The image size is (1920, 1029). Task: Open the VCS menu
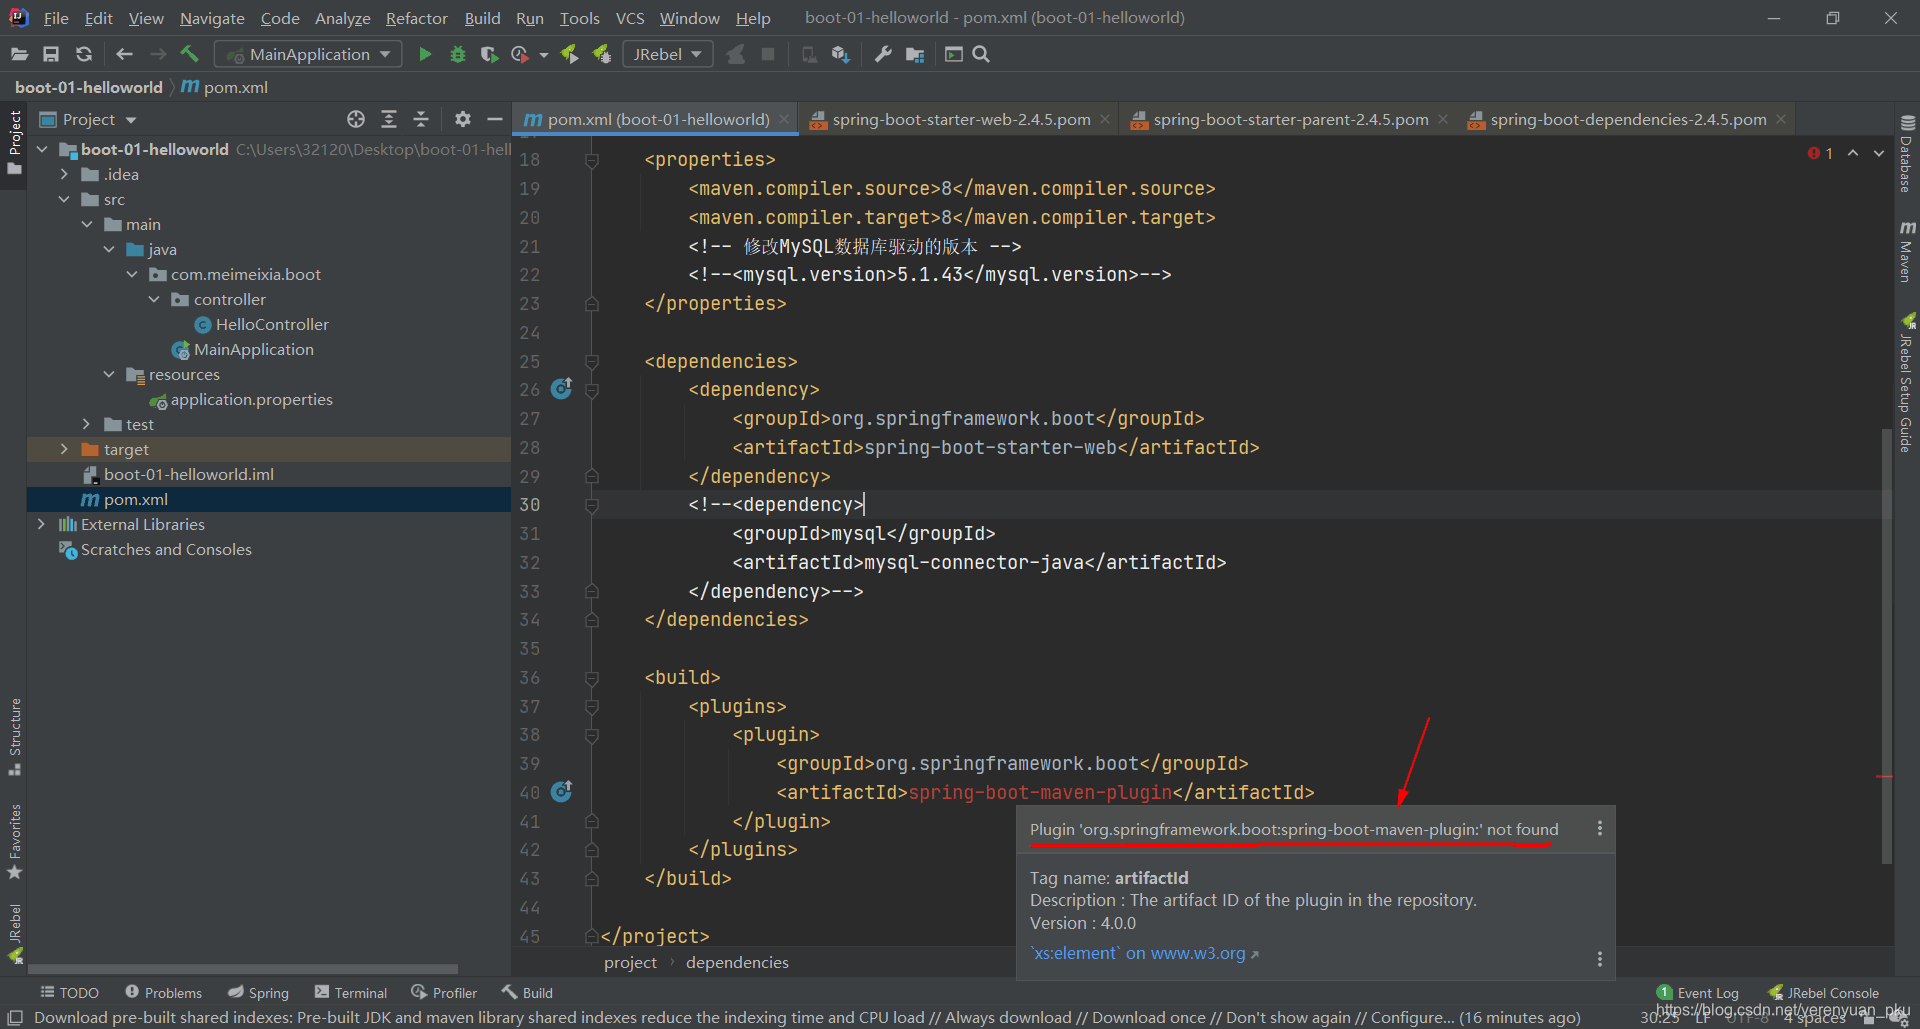click(630, 18)
